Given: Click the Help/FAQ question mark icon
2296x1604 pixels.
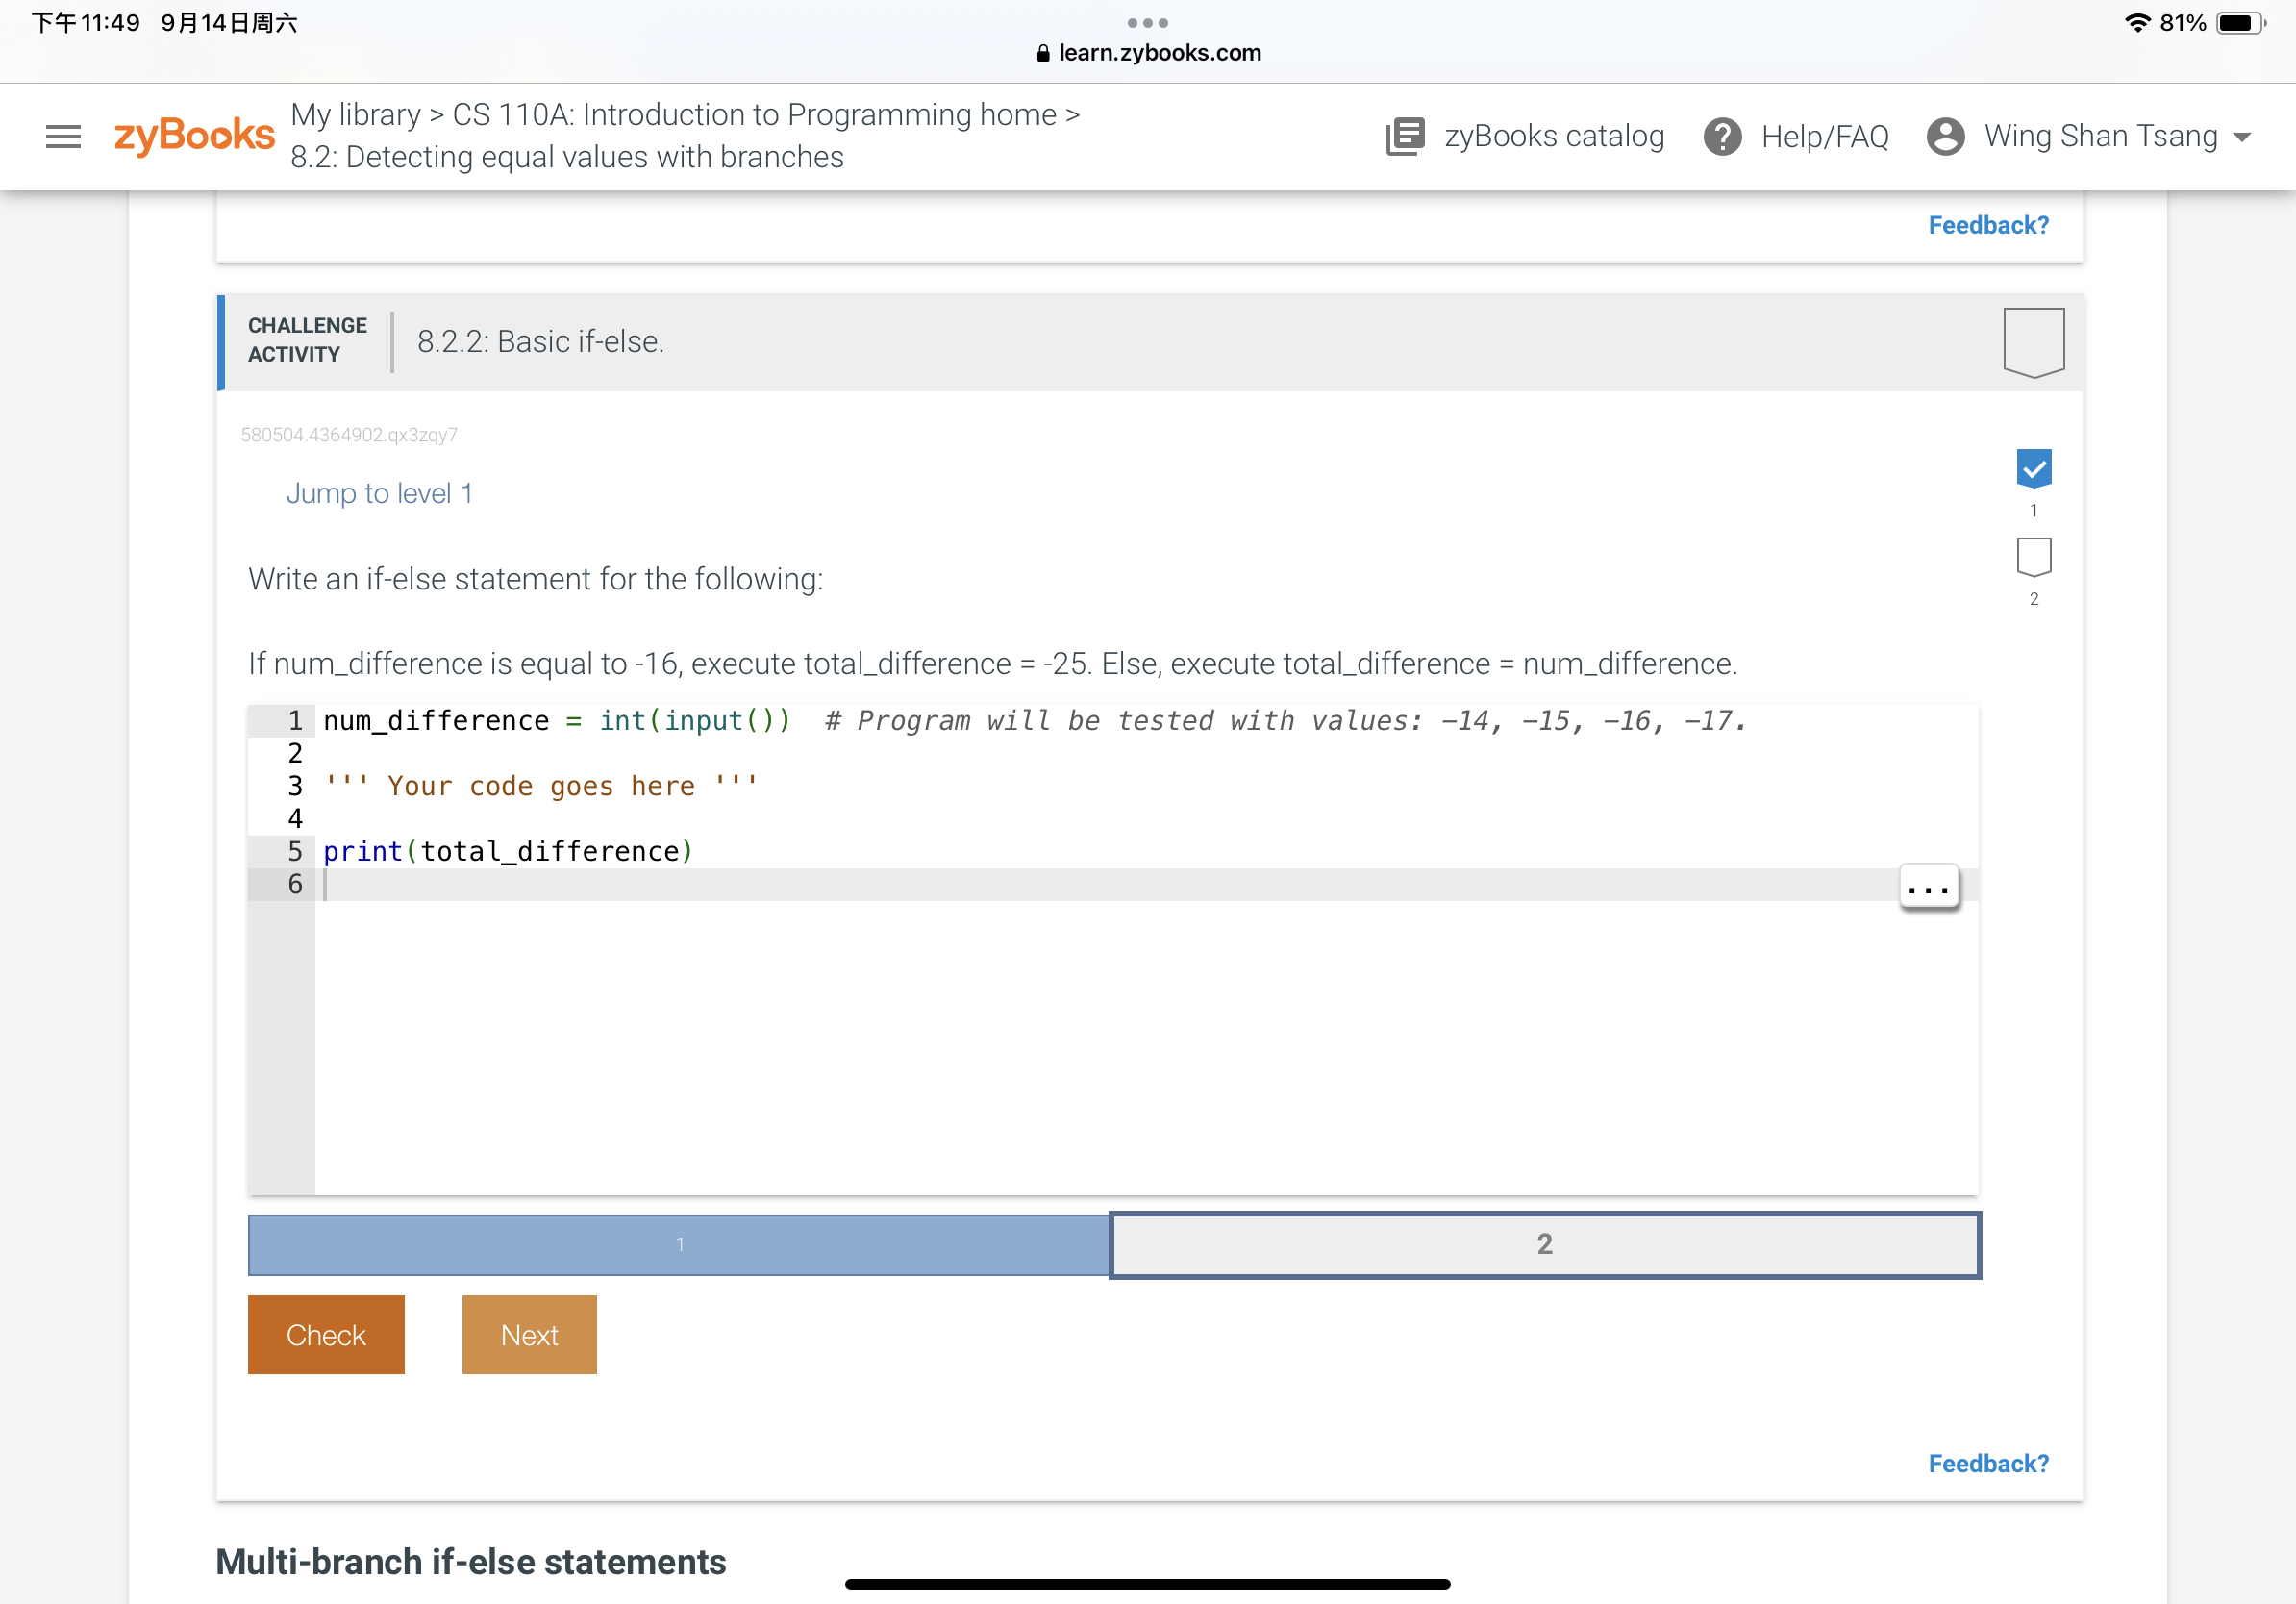Looking at the screenshot, I should point(1722,136).
